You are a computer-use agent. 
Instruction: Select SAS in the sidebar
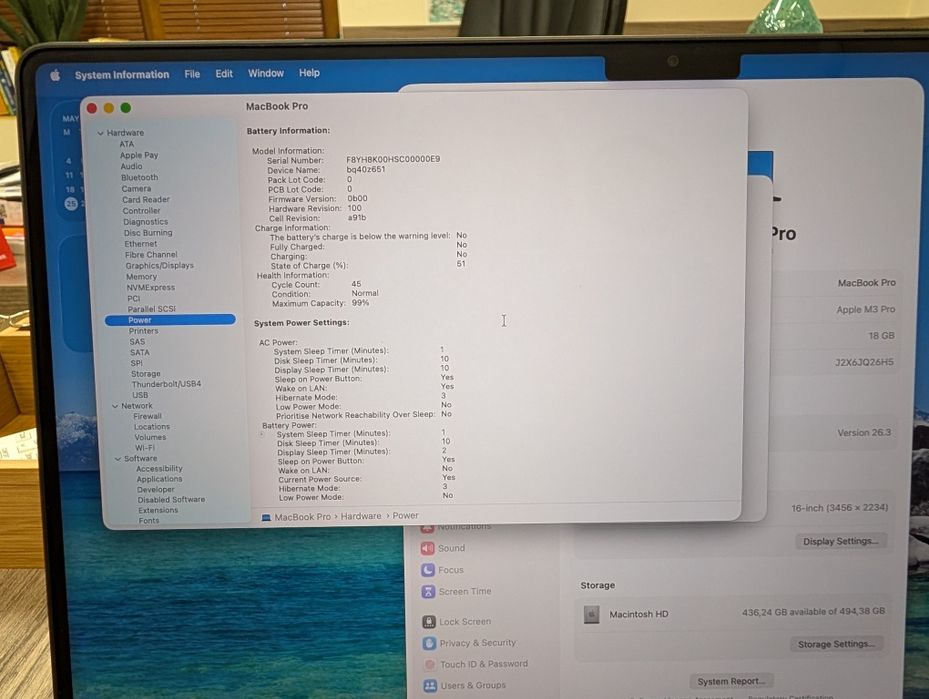(137, 342)
